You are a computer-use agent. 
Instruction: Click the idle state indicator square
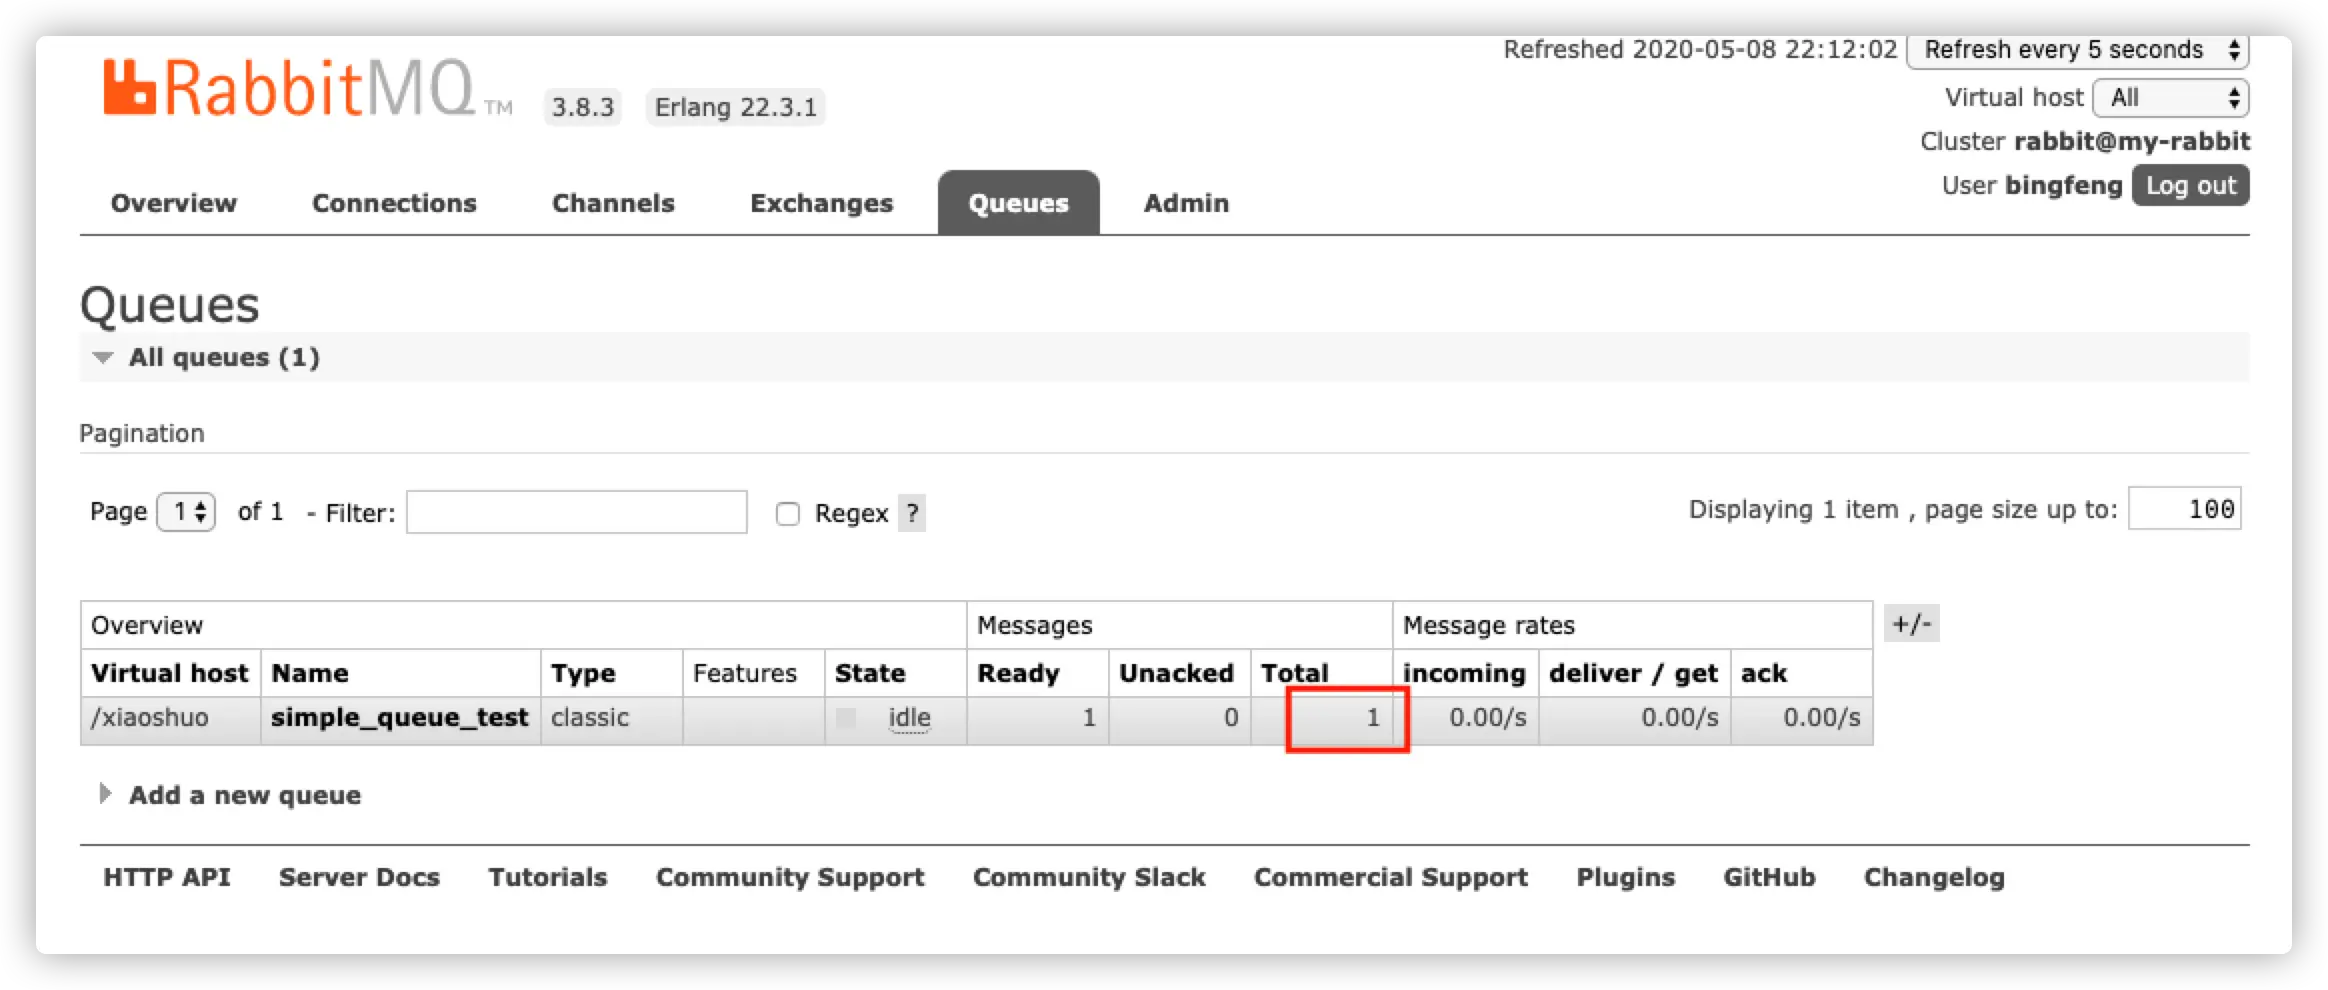pos(846,718)
